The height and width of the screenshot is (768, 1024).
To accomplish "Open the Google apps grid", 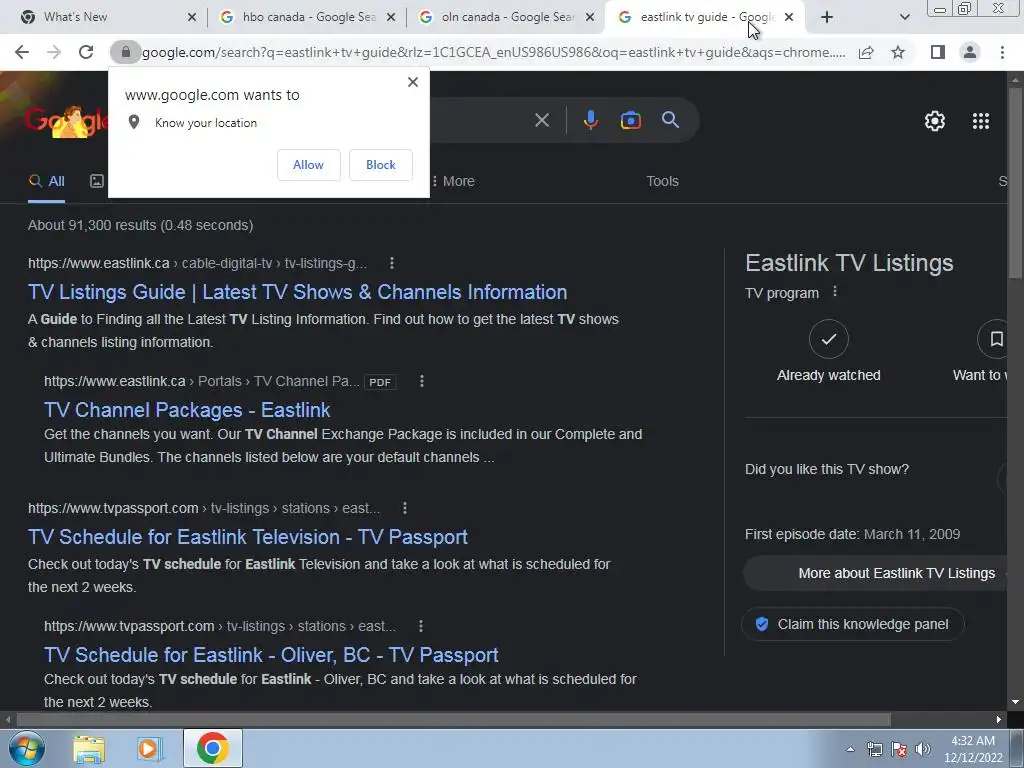I will 981,121.
